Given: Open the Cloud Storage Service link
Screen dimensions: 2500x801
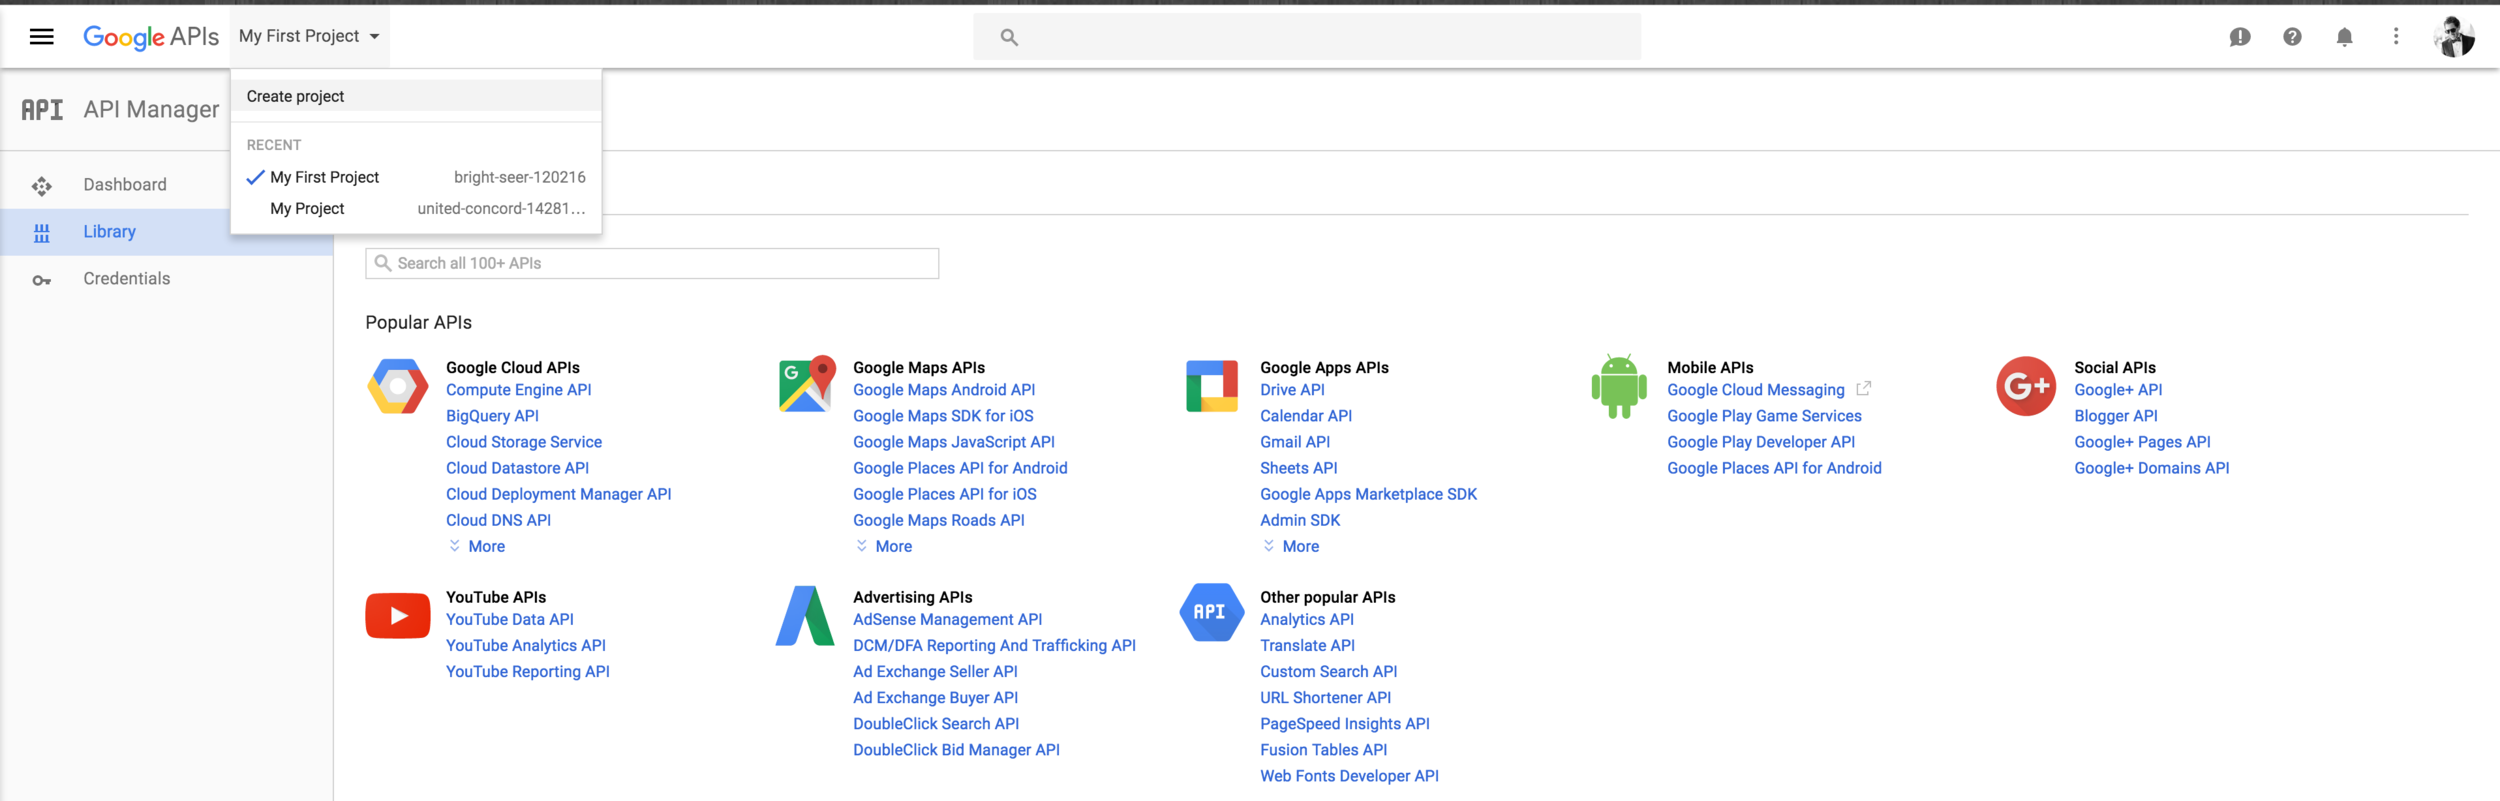Looking at the screenshot, I should [x=524, y=442].
